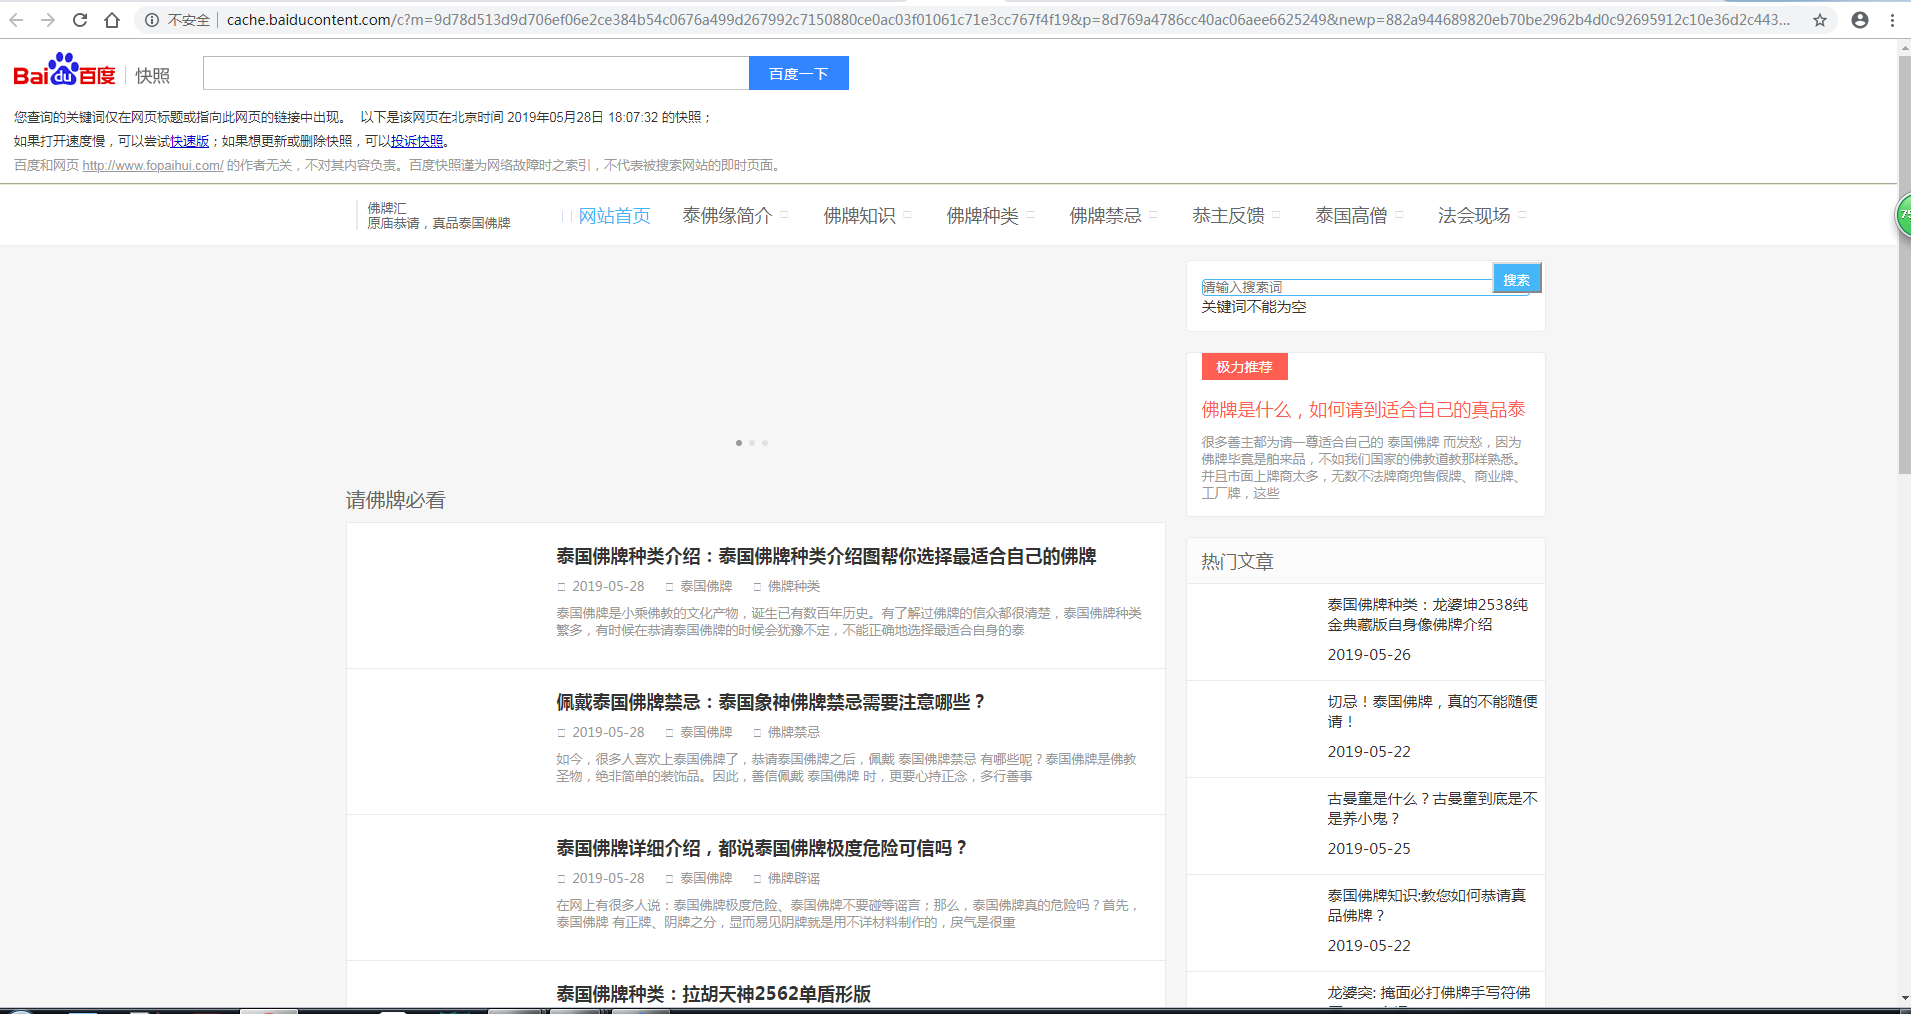Expand submenu marker beside 泰国高僧
Image resolution: width=1911 pixels, height=1014 pixels.
tap(1400, 215)
